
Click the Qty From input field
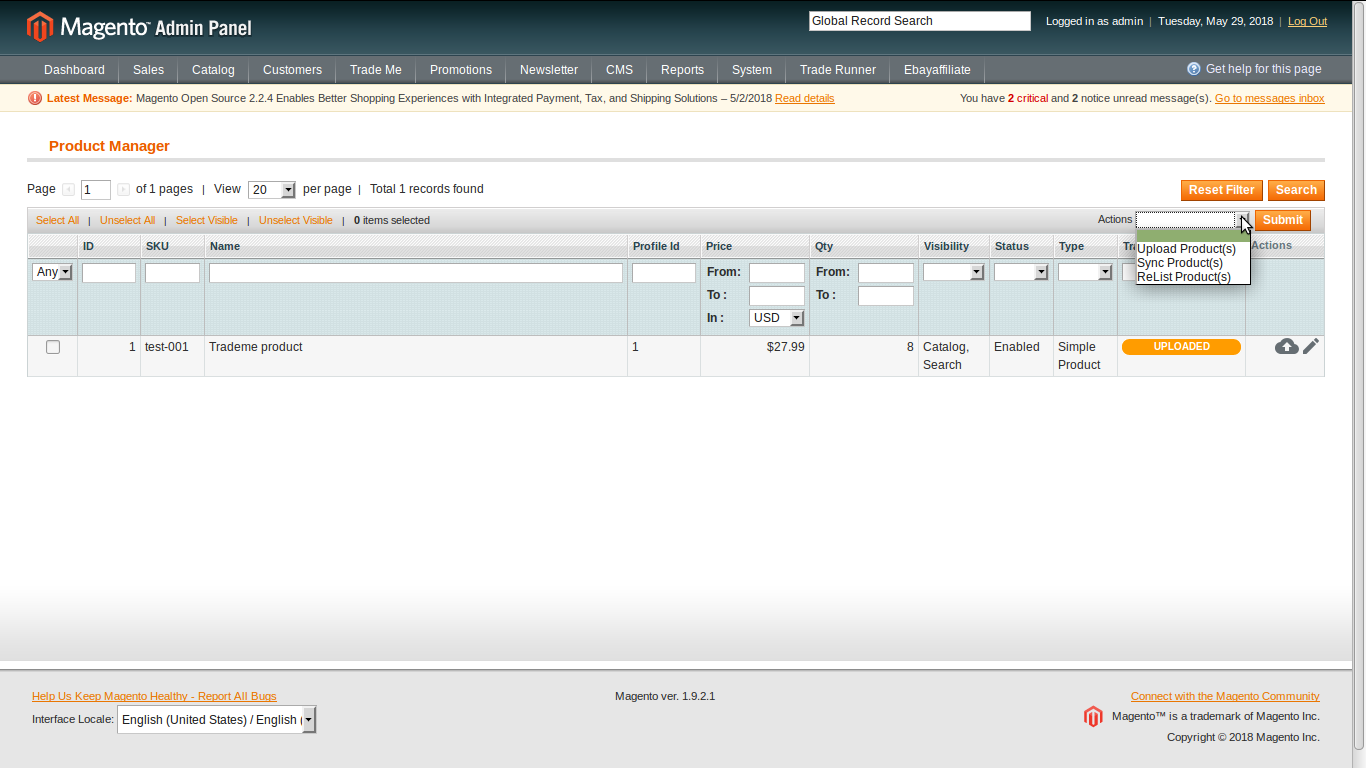pos(886,273)
